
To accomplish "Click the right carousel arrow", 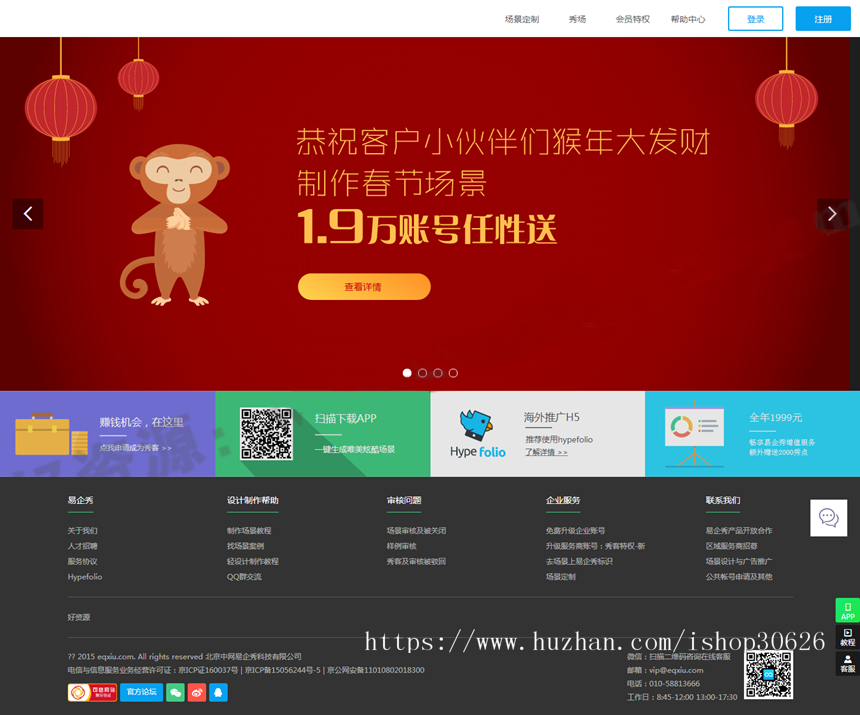I will click(x=832, y=213).
